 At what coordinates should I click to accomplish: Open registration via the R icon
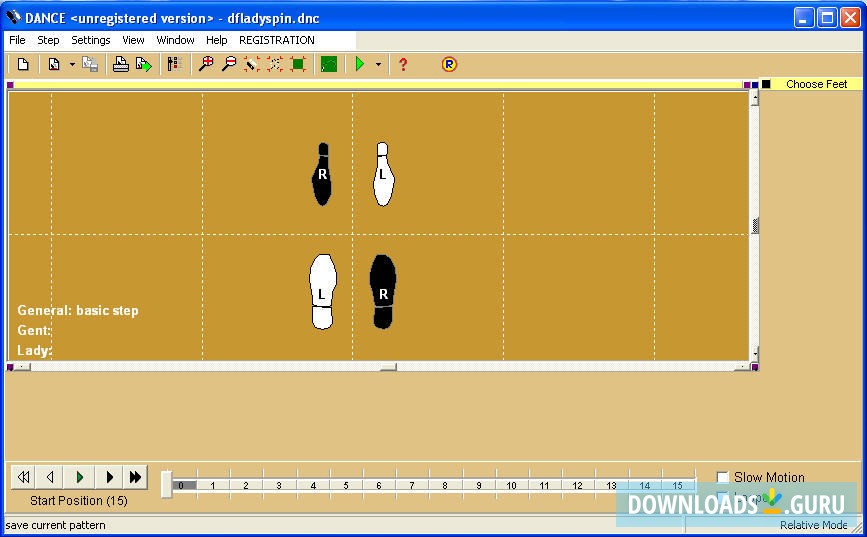(449, 65)
